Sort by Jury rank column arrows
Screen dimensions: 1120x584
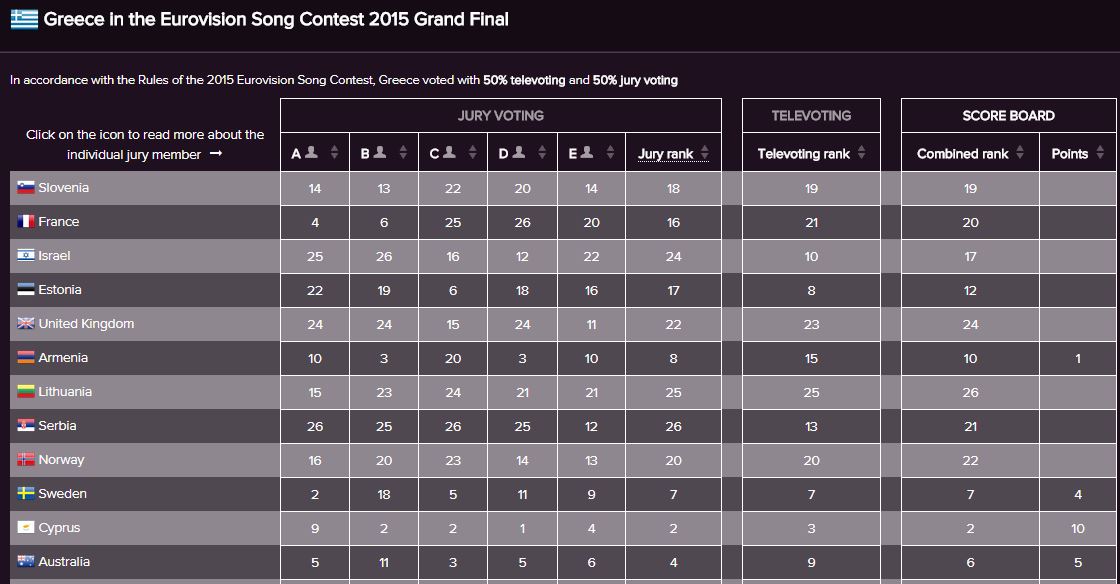click(705, 152)
